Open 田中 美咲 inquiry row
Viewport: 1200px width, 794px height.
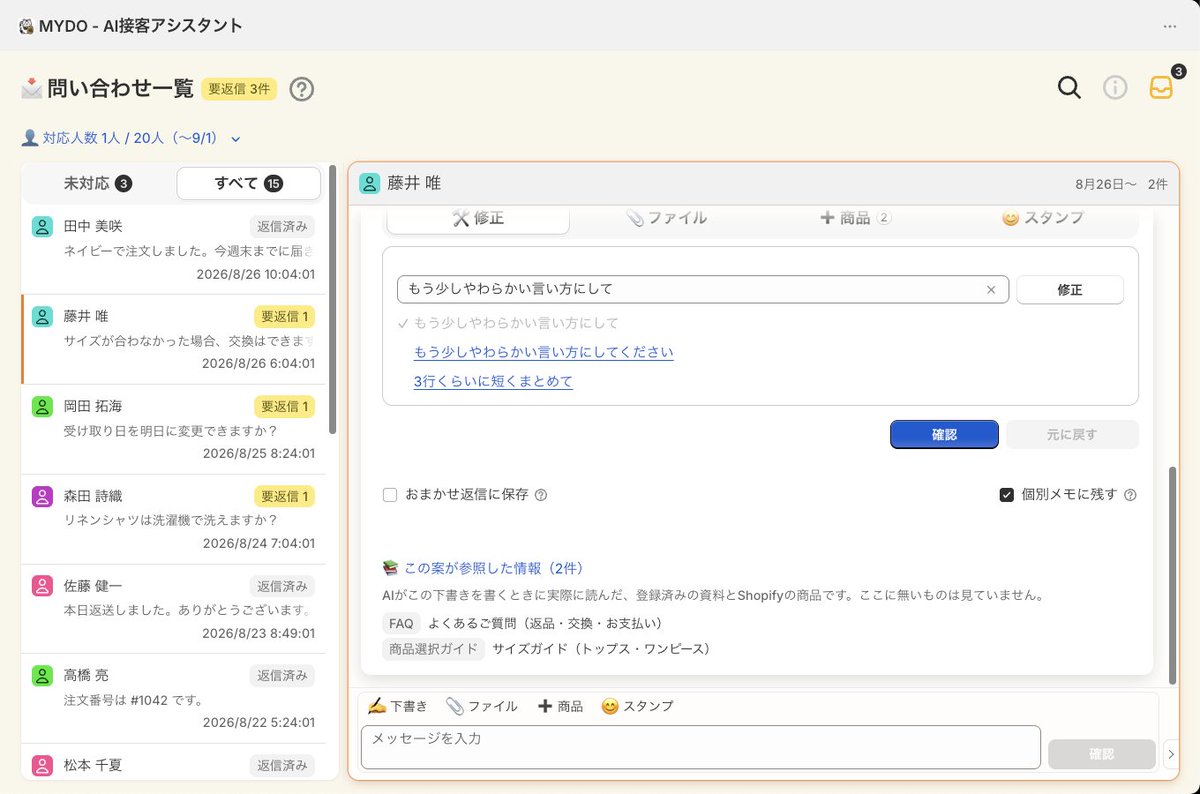pyautogui.click(x=173, y=250)
